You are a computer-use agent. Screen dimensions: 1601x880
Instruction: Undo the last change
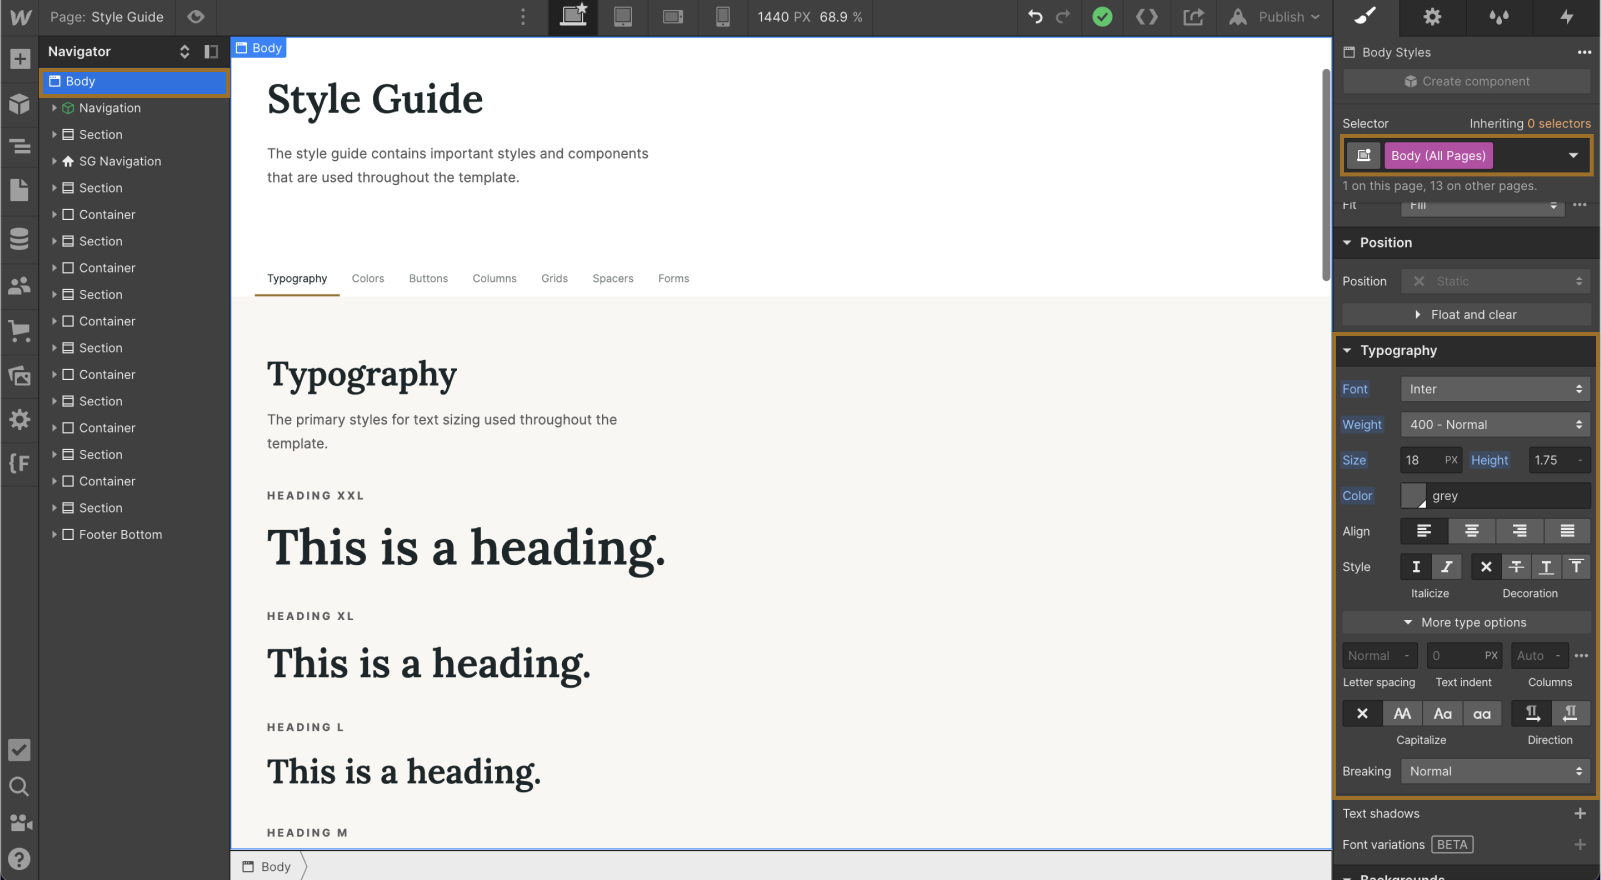(x=1036, y=17)
